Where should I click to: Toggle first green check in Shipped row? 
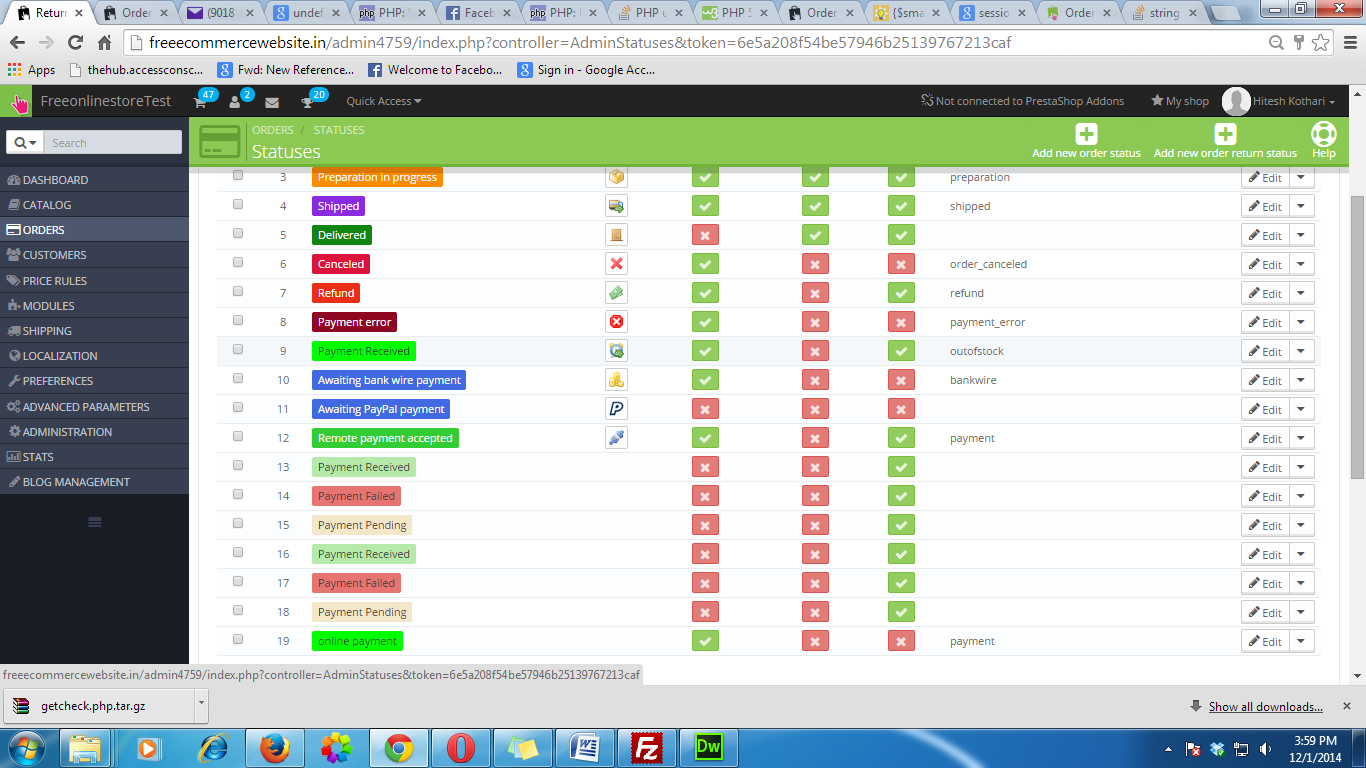(x=705, y=206)
